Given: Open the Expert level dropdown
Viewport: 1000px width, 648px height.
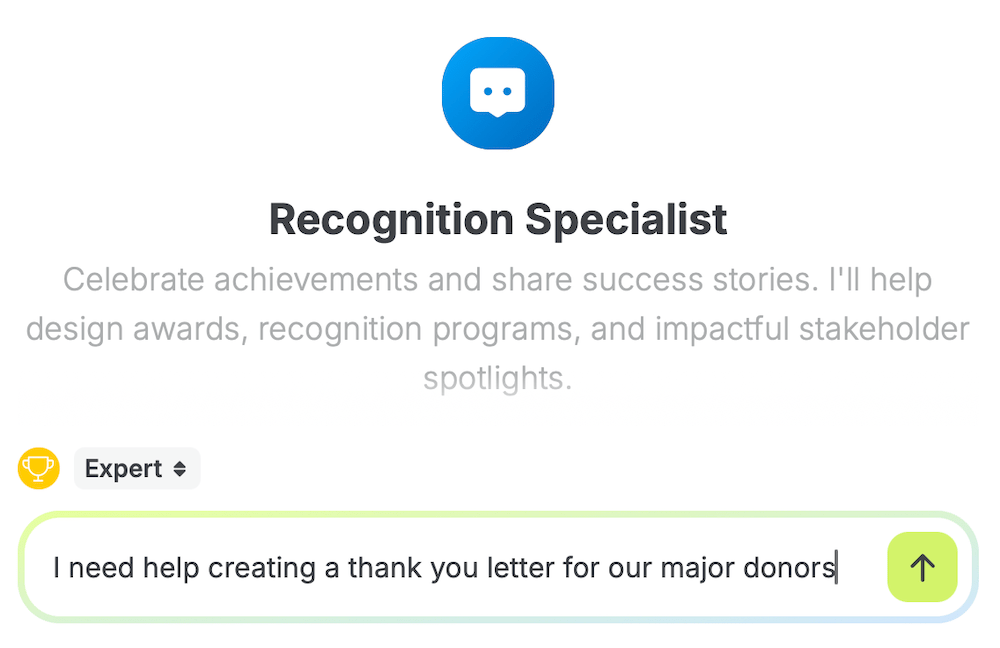Looking at the screenshot, I should point(137,469).
